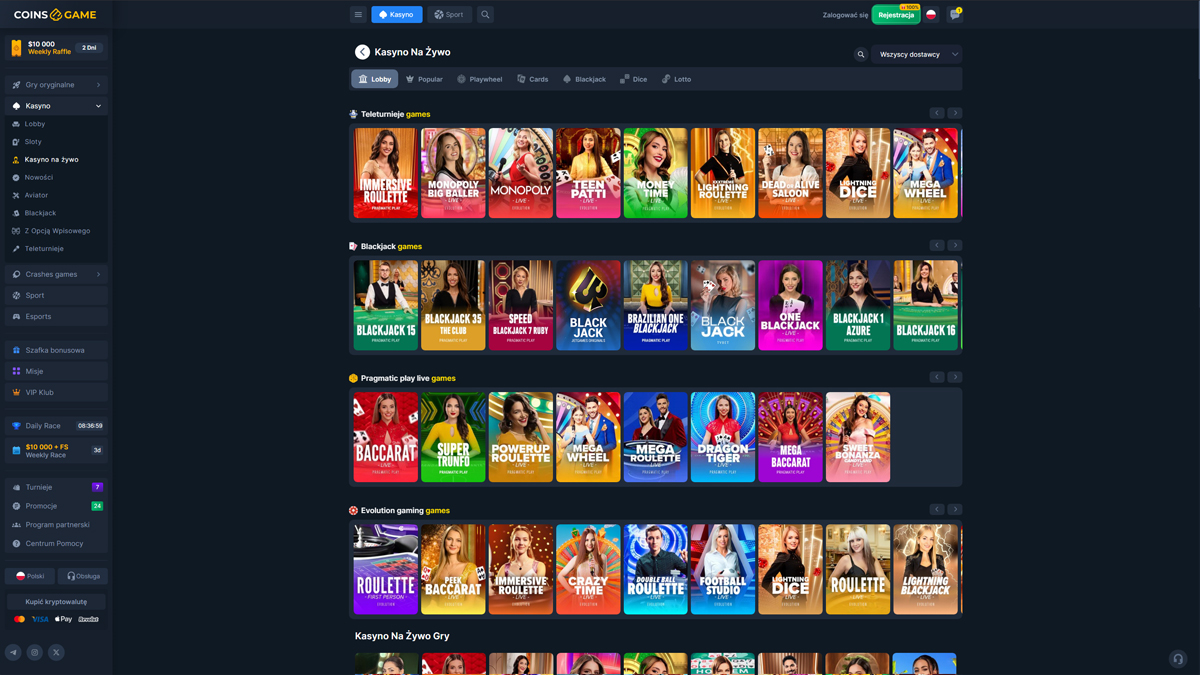Switch to the Blackjack category tab
1200x675 pixels.
[584, 79]
